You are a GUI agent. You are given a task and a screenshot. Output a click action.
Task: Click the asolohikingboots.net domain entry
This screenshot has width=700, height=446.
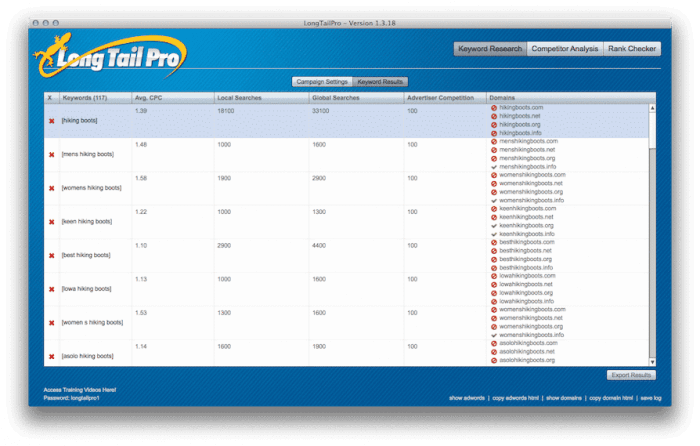pos(527,351)
